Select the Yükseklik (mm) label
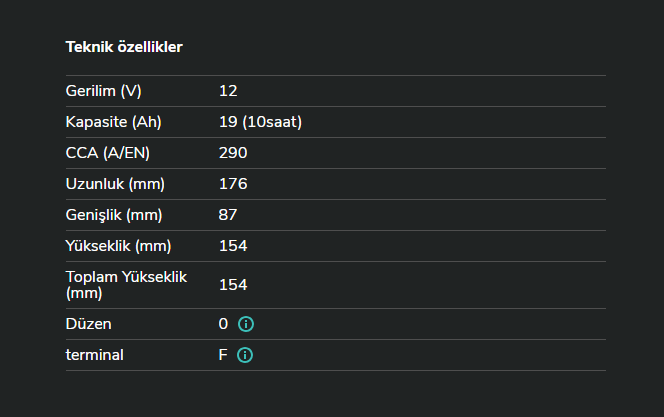Image resolution: width=664 pixels, height=417 pixels. (x=118, y=246)
